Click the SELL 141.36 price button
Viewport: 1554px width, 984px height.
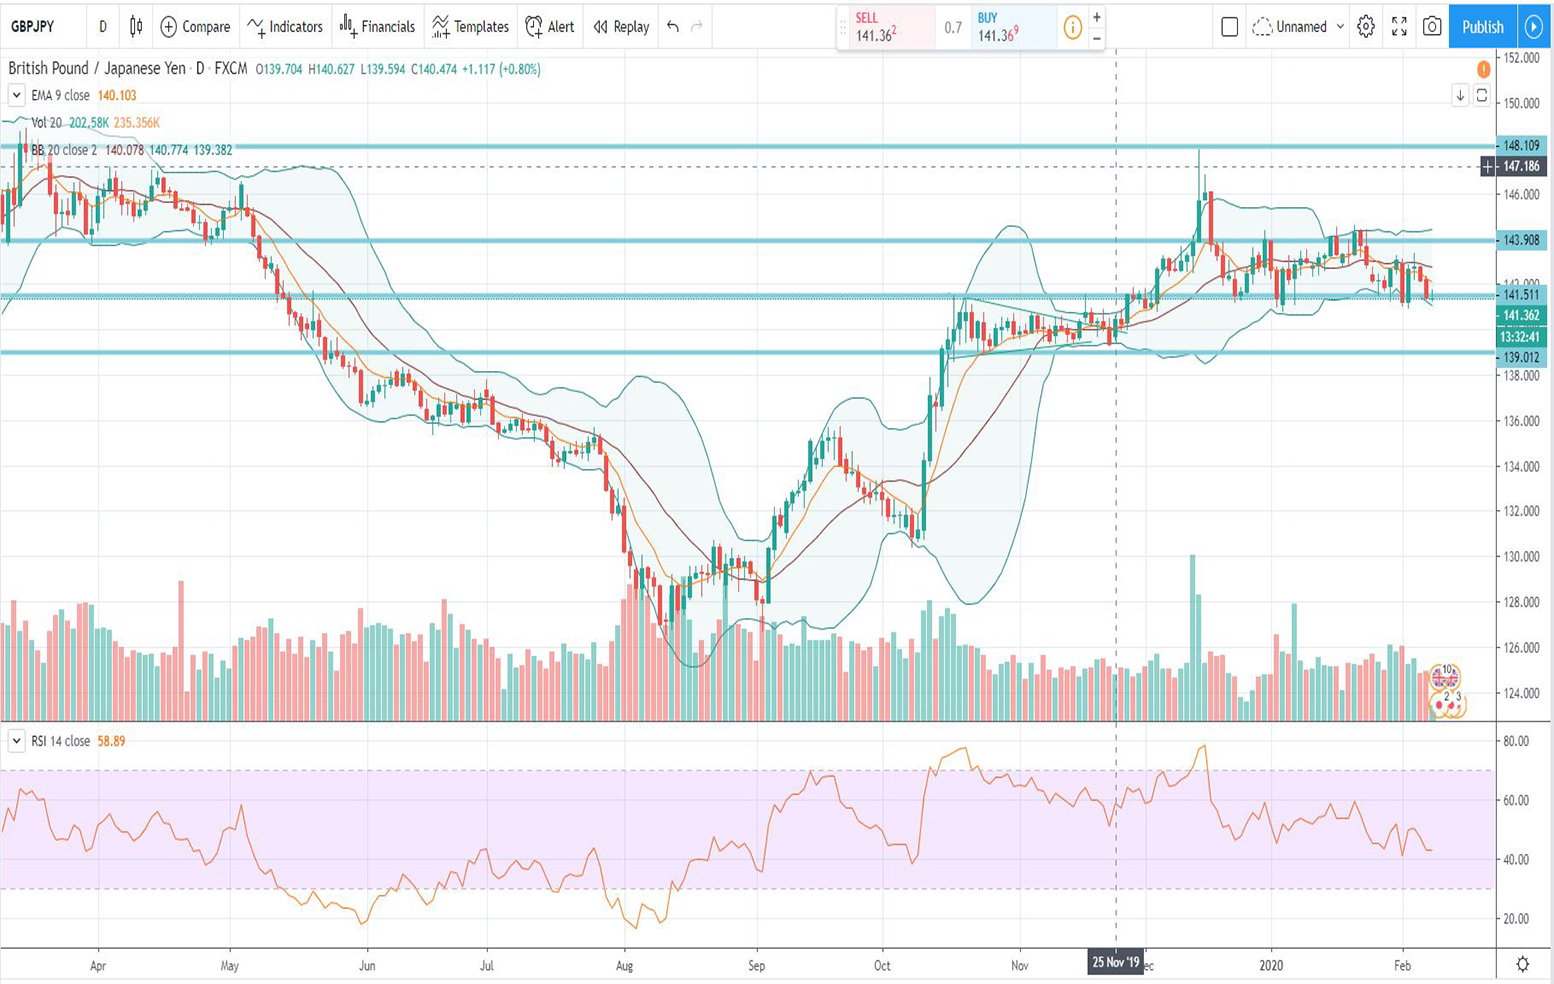click(887, 28)
